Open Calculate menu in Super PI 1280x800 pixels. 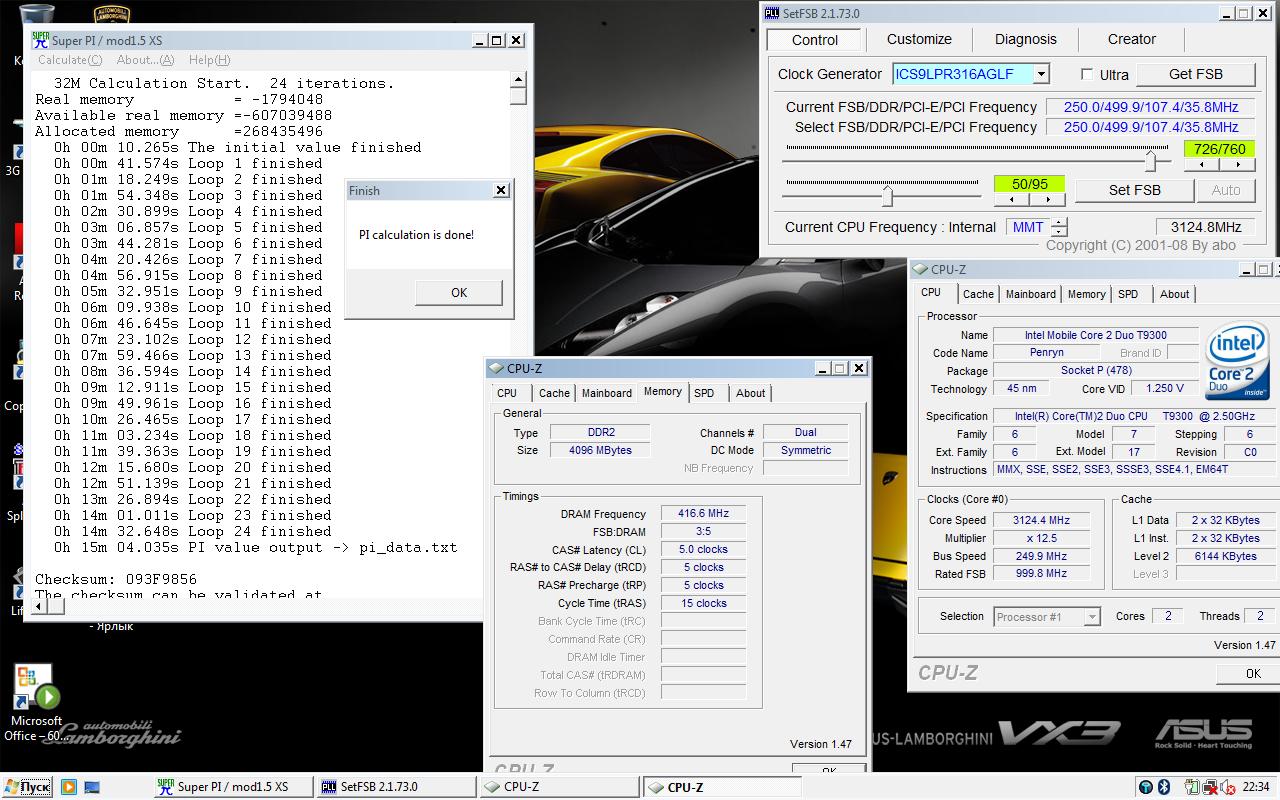pyautogui.click(x=70, y=60)
